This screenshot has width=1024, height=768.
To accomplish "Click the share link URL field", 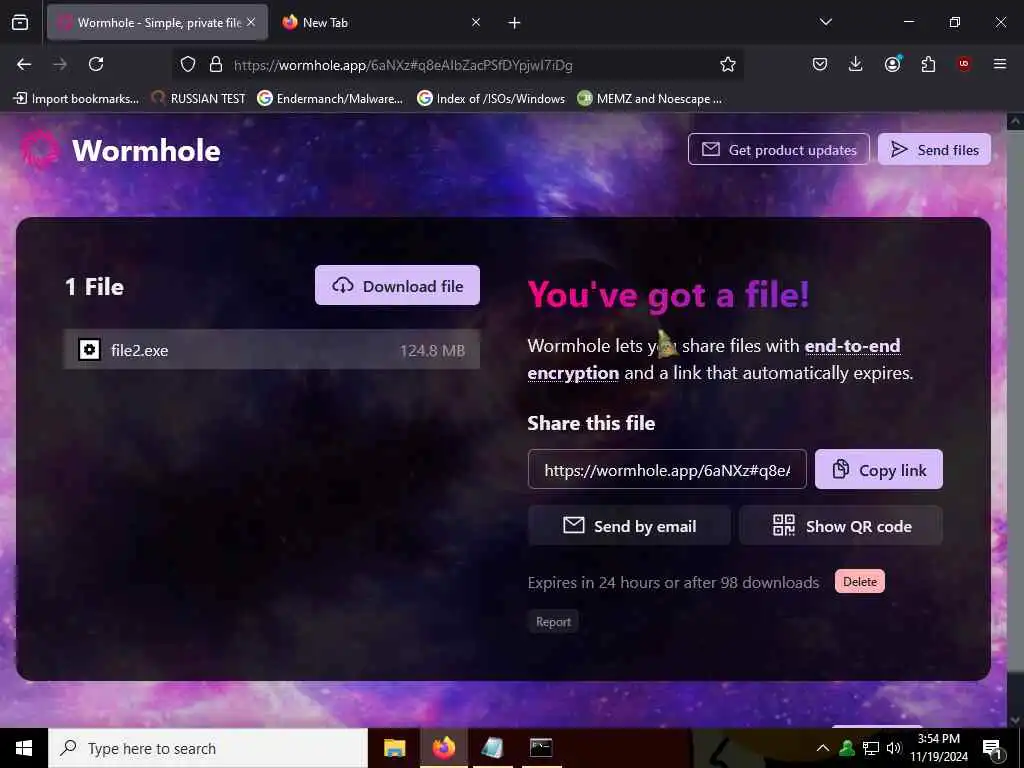I will coord(667,470).
